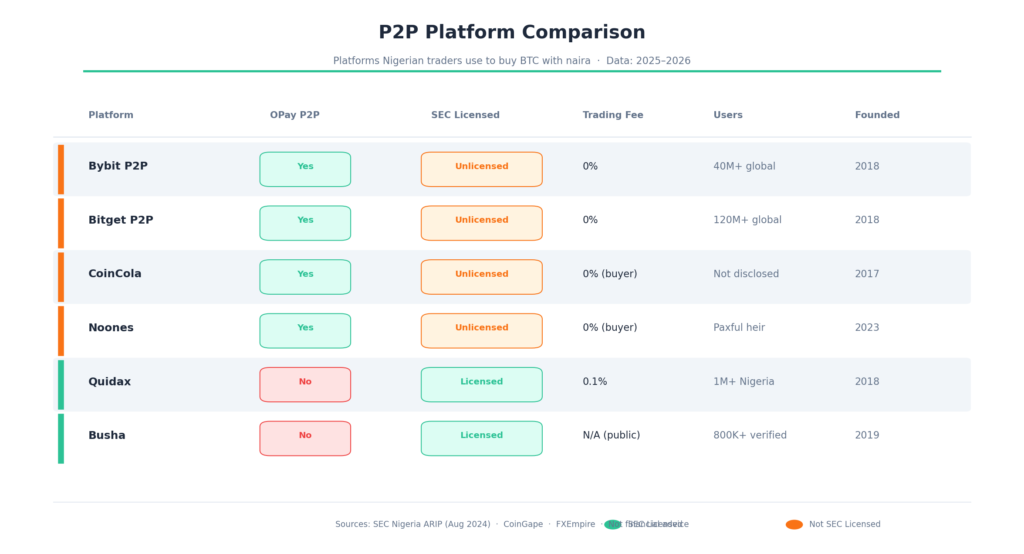Click the orange bar beside Noones
Screen dimensions: 1024x554
click(61, 330)
